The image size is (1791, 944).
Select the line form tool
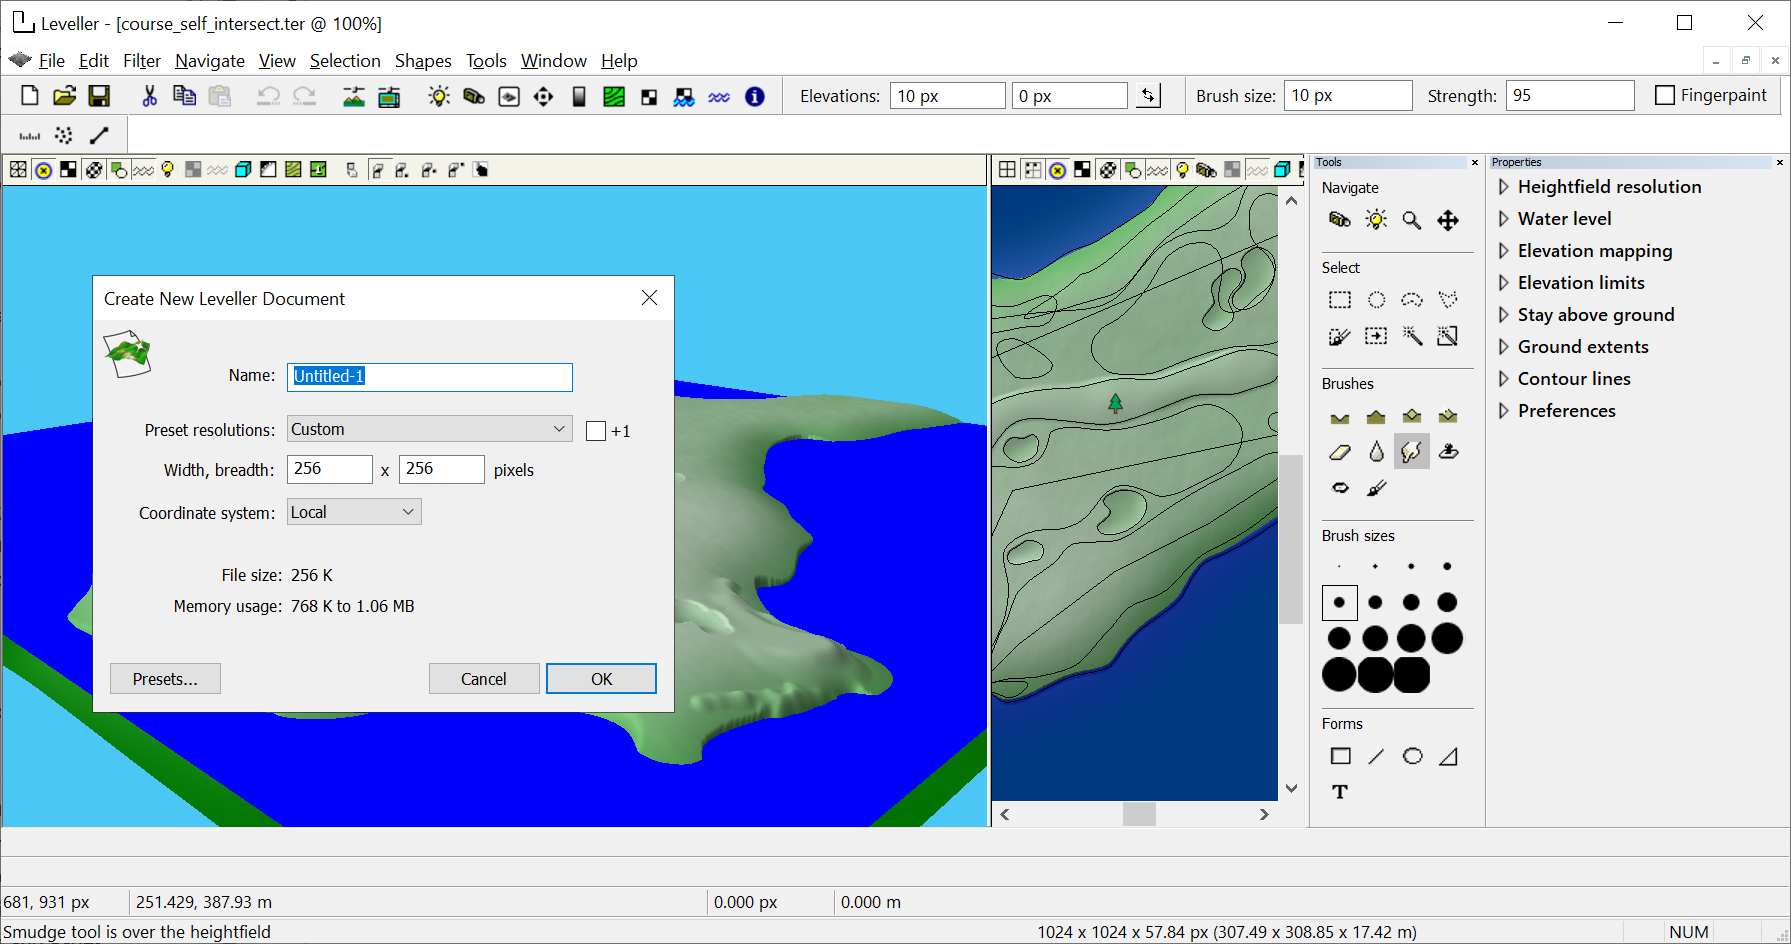(1376, 756)
